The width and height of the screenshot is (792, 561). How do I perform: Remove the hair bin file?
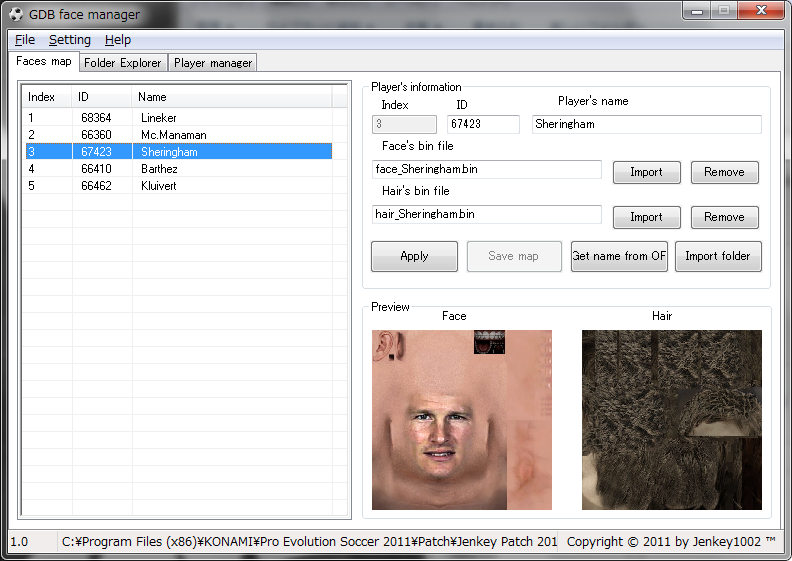[x=724, y=217]
